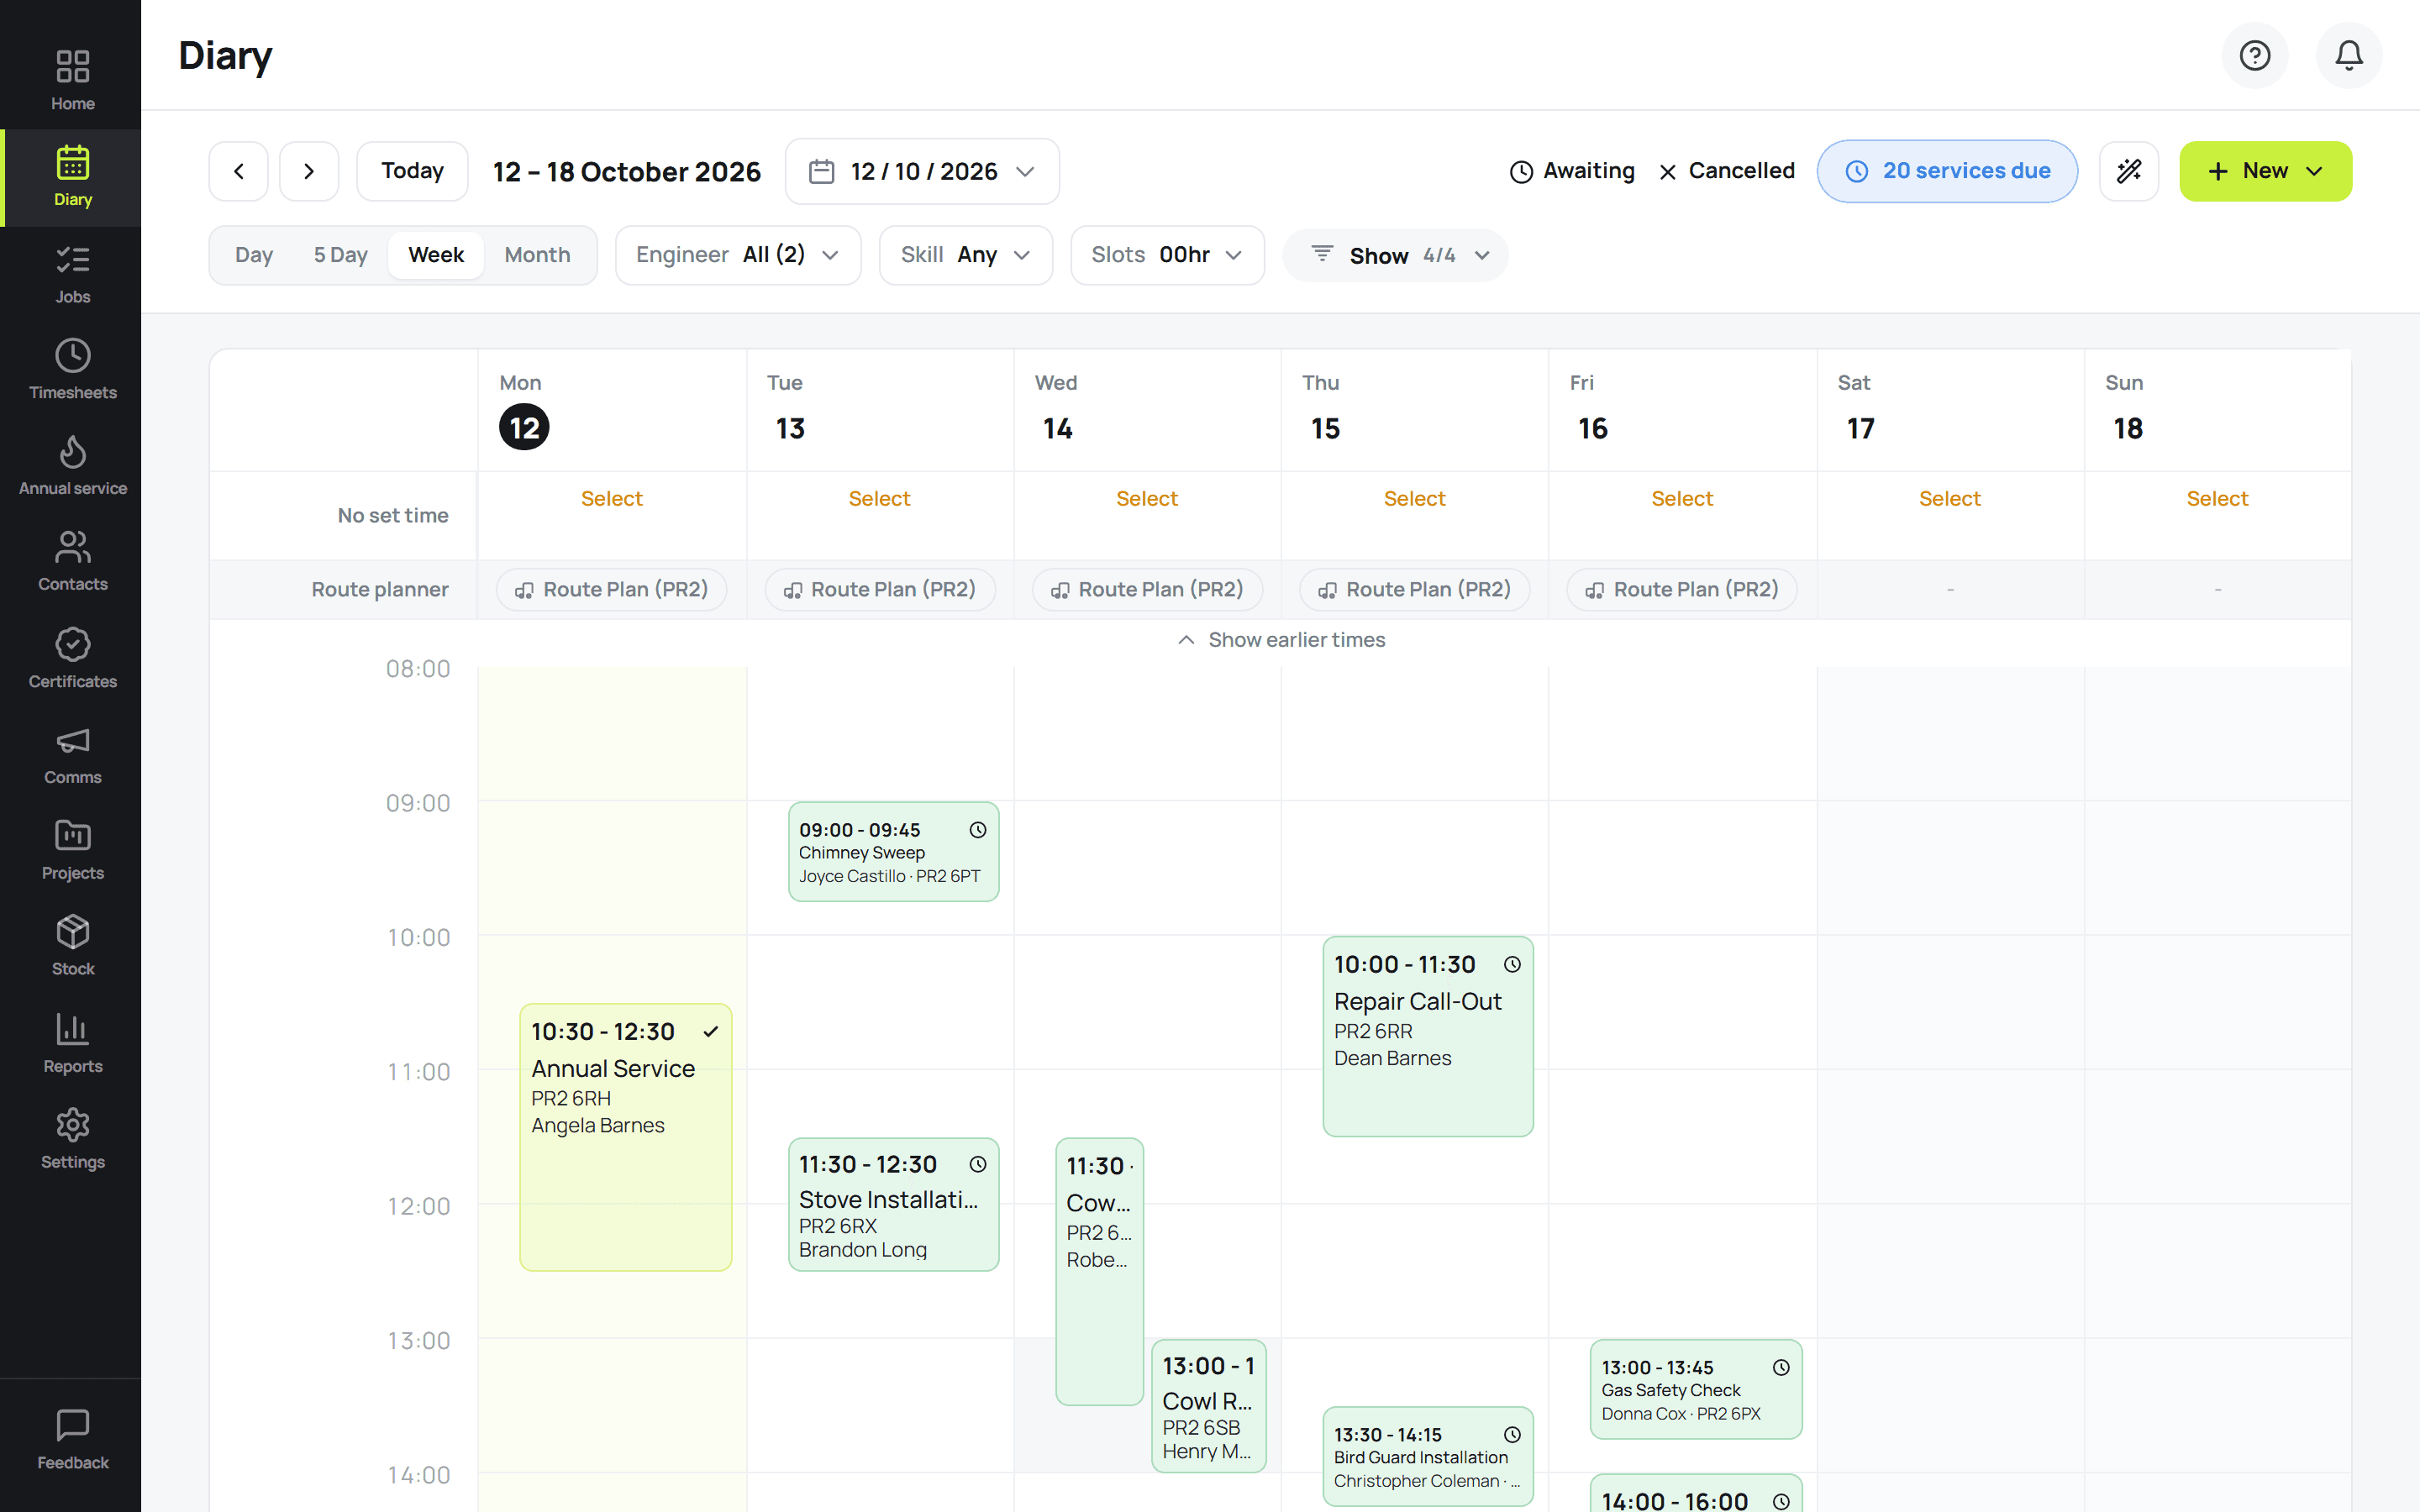Click Select under Wed 14
This screenshot has height=1512, width=2420.
pos(1147,498)
